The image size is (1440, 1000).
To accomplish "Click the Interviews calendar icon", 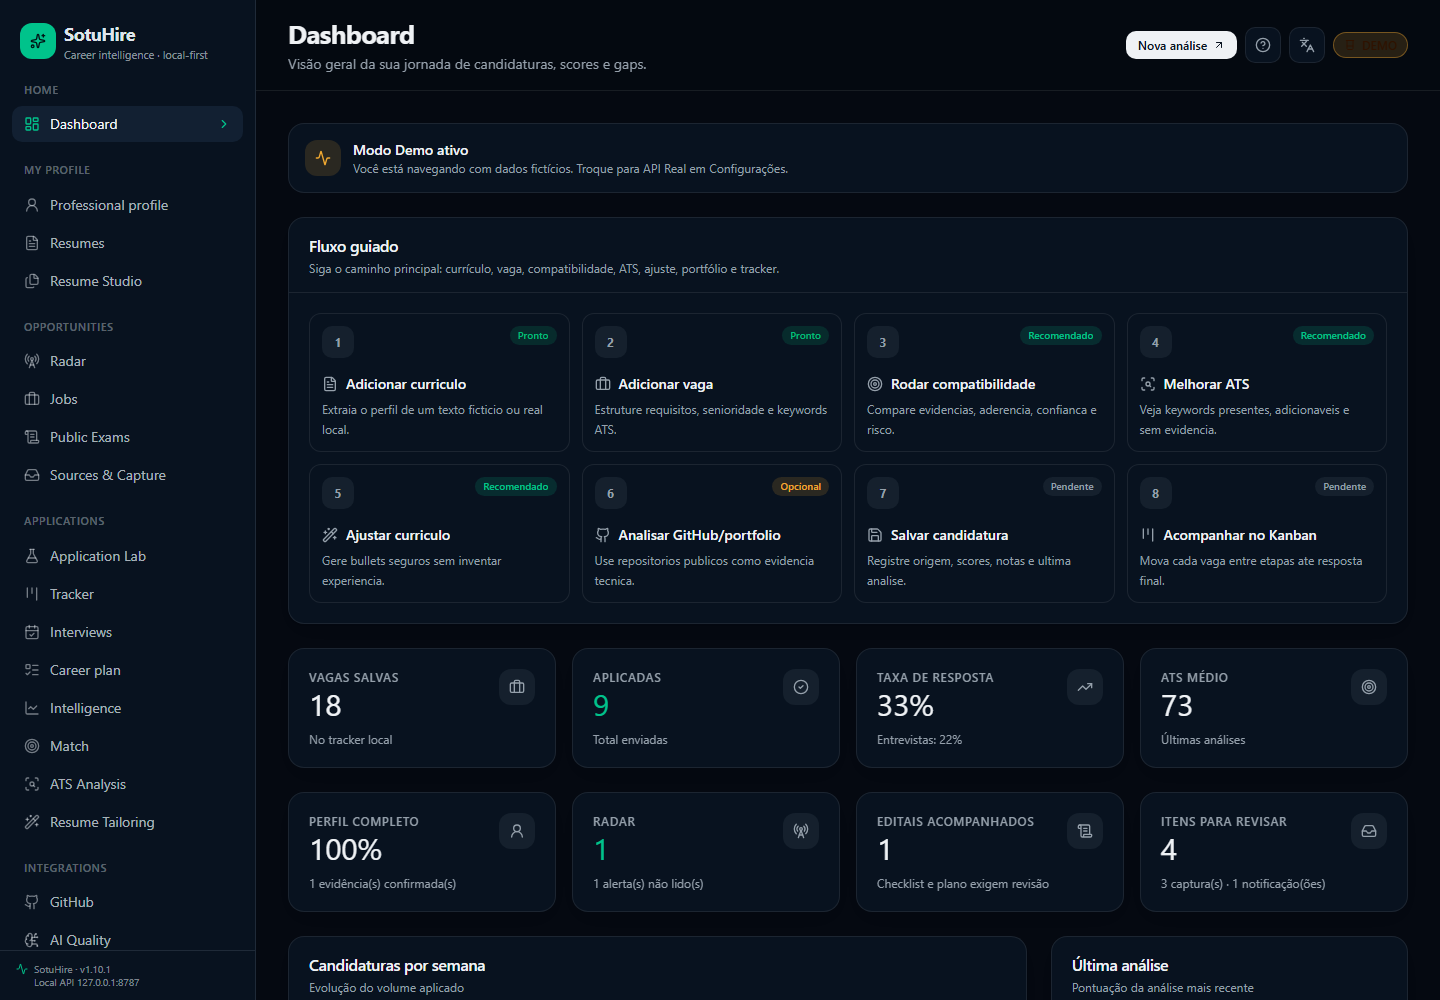I will click(32, 632).
